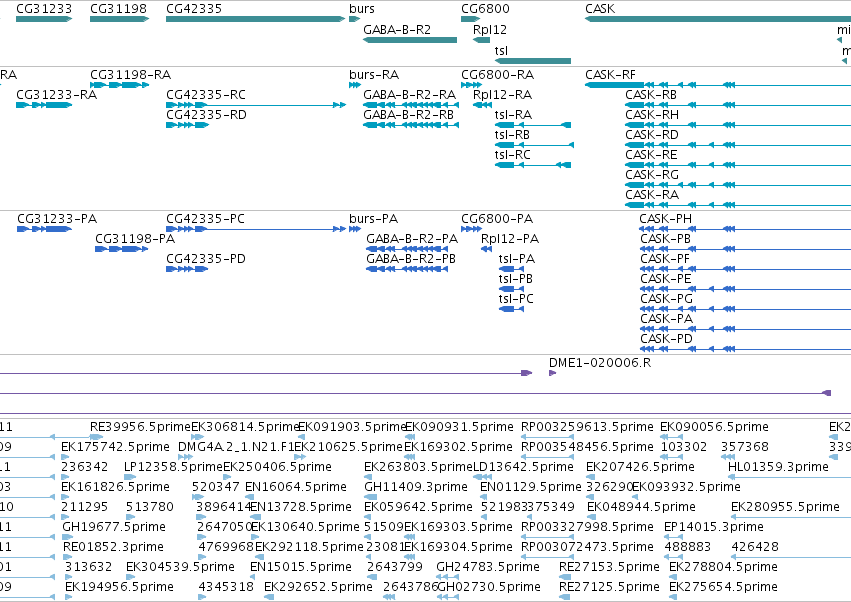Open the CASK-RF transcript label
The width and height of the screenshot is (851, 602).
(x=610, y=74)
